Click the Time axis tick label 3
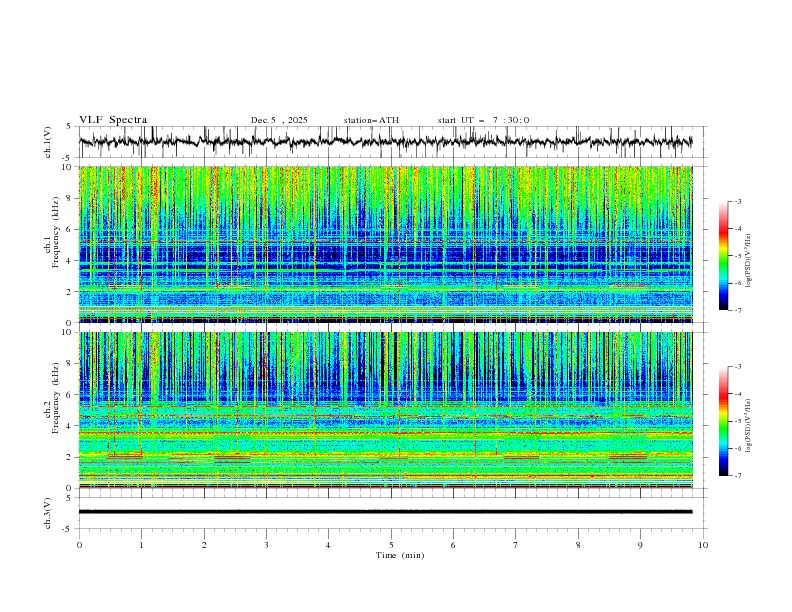Viewport: 792px width, 612px height. tap(266, 545)
